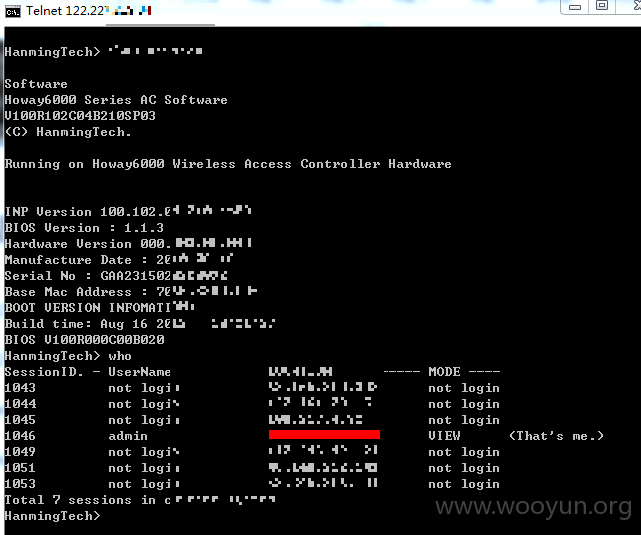Click the 'Telnet 122.22' window title text
This screenshot has width=641, height=535.
65,11
